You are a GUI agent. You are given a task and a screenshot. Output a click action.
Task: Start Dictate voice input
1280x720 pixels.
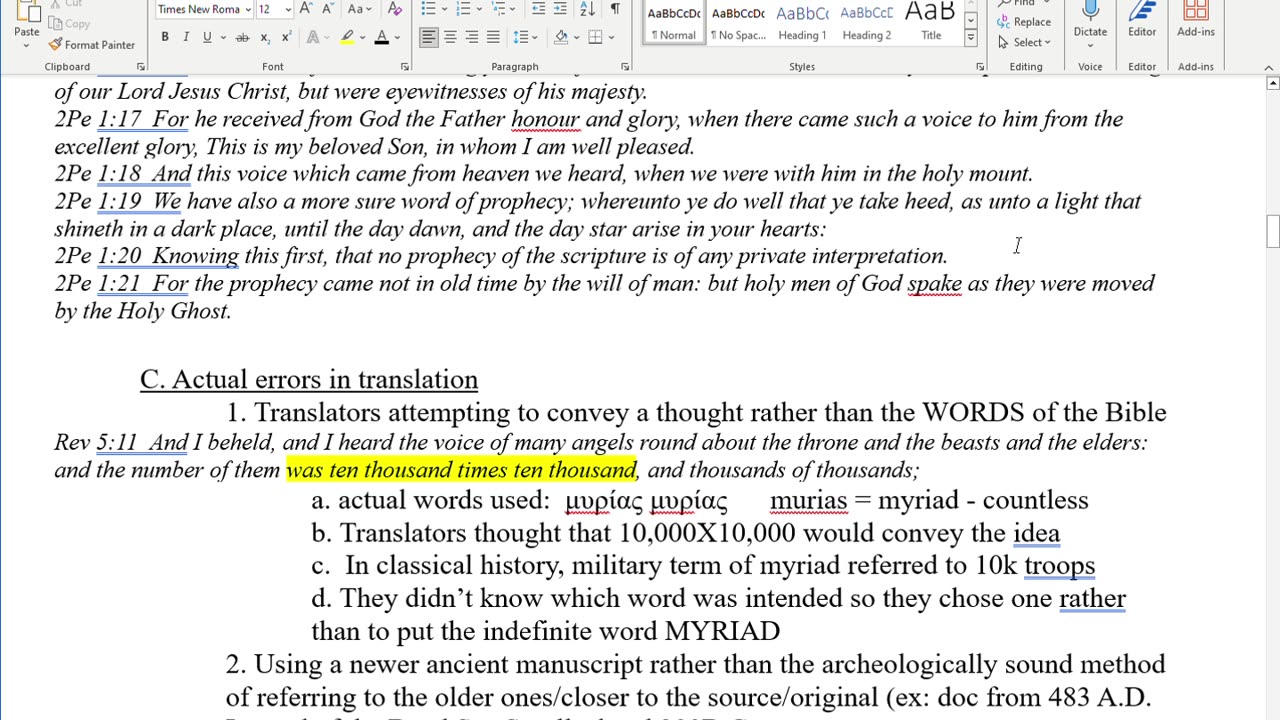coord(1090,21)
